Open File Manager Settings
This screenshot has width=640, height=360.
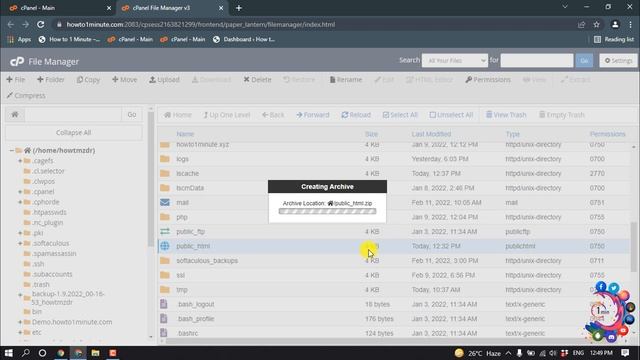click(618, 60)
